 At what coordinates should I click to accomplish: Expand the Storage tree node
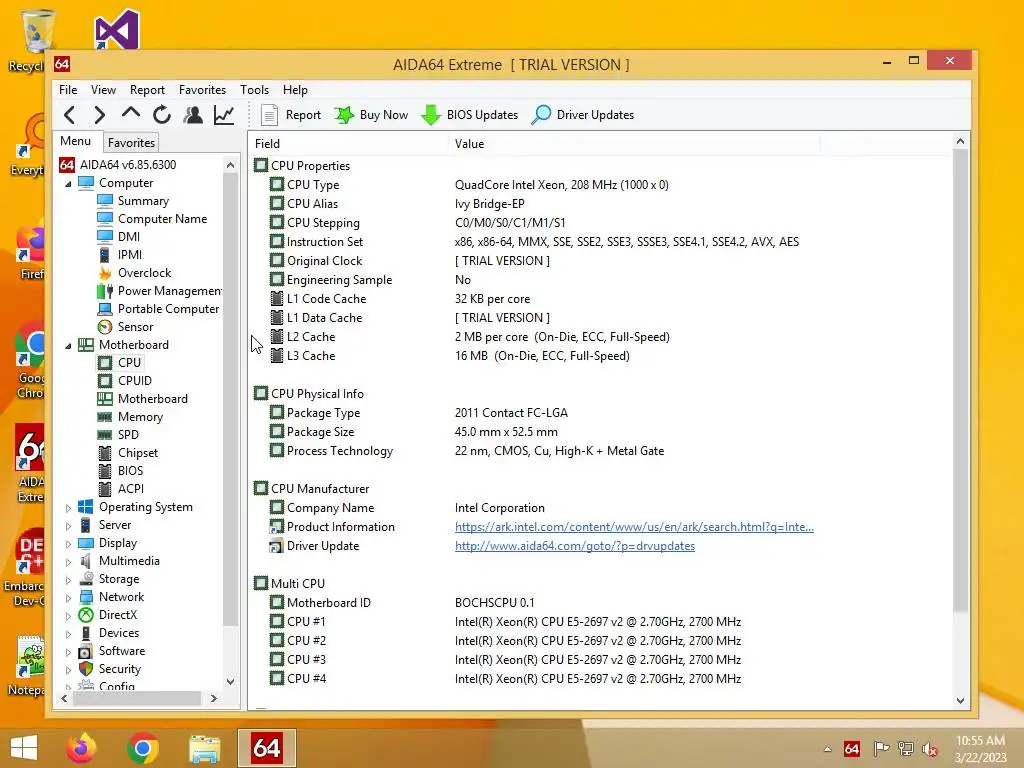(x=69, y=579)
